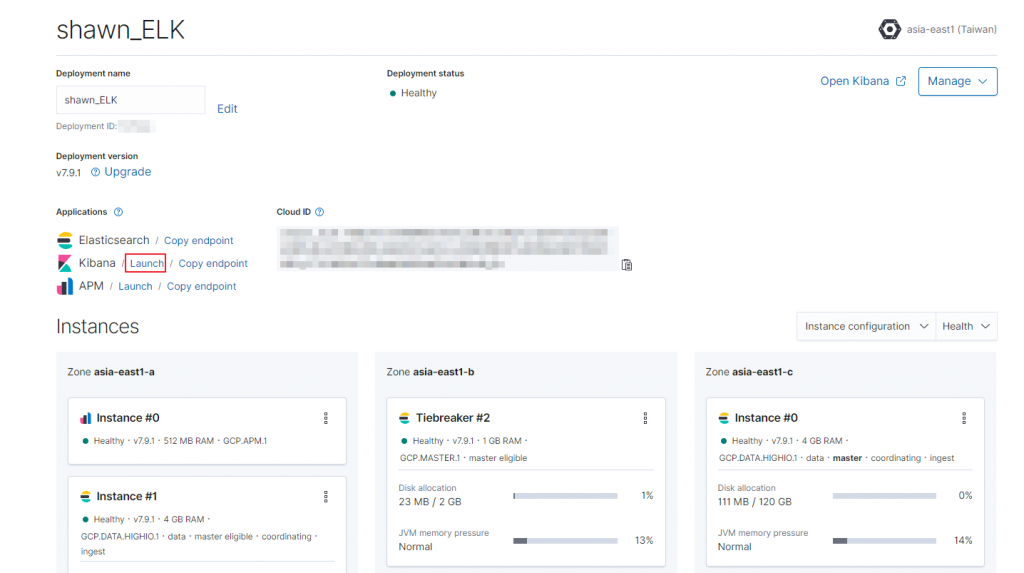
Task: Click Edit next to deployment name
Action: point(227,109)
